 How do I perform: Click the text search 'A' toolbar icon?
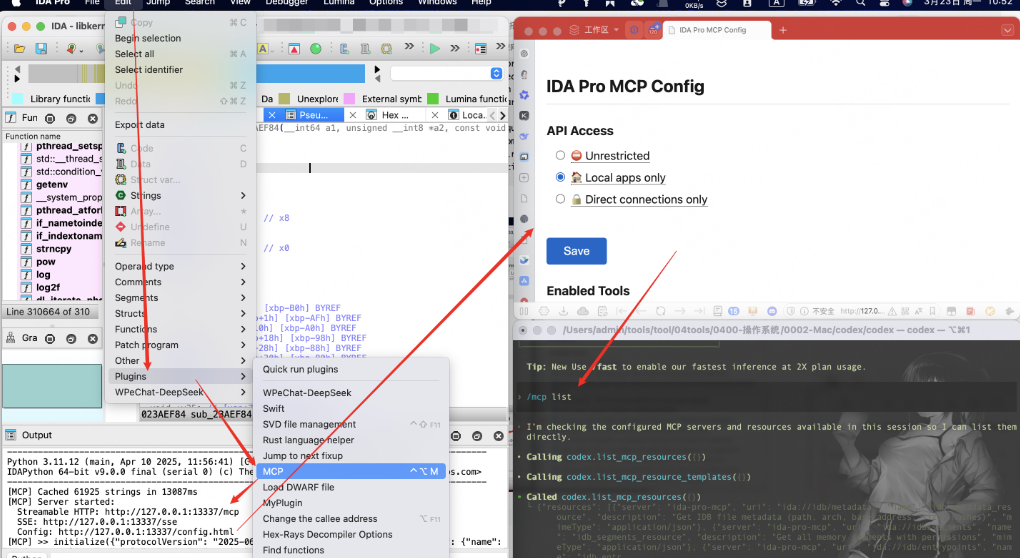click(263, 49)
